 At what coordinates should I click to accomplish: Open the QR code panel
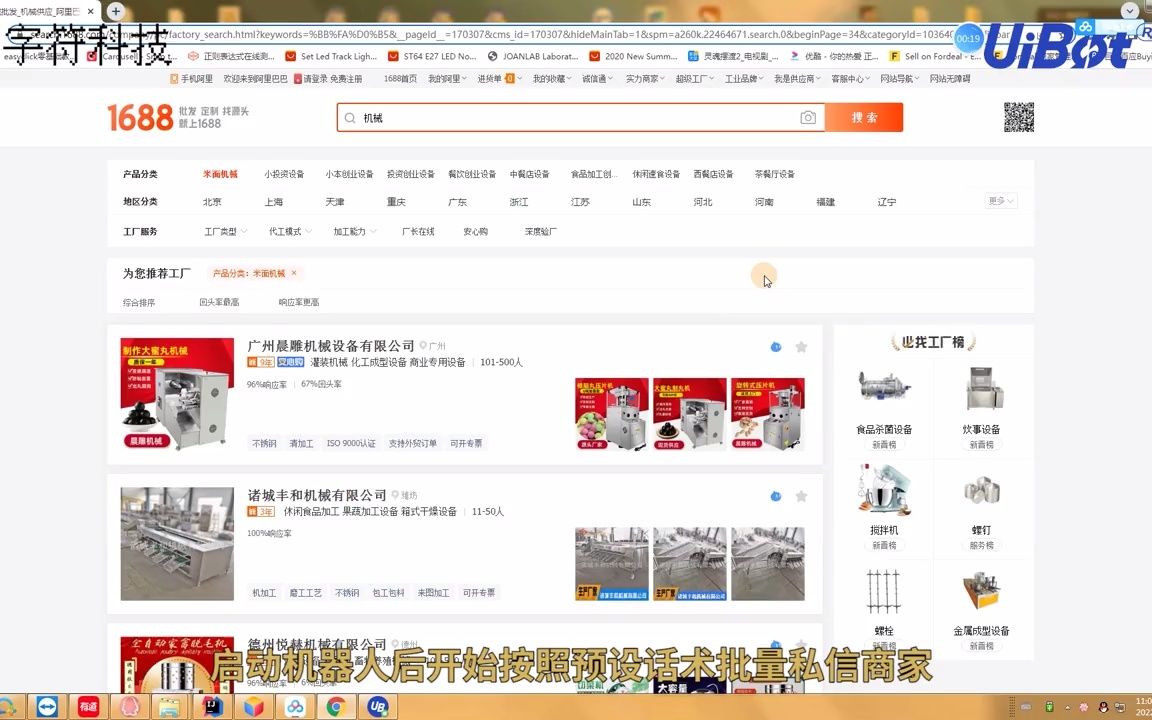tap(1018, 117)
